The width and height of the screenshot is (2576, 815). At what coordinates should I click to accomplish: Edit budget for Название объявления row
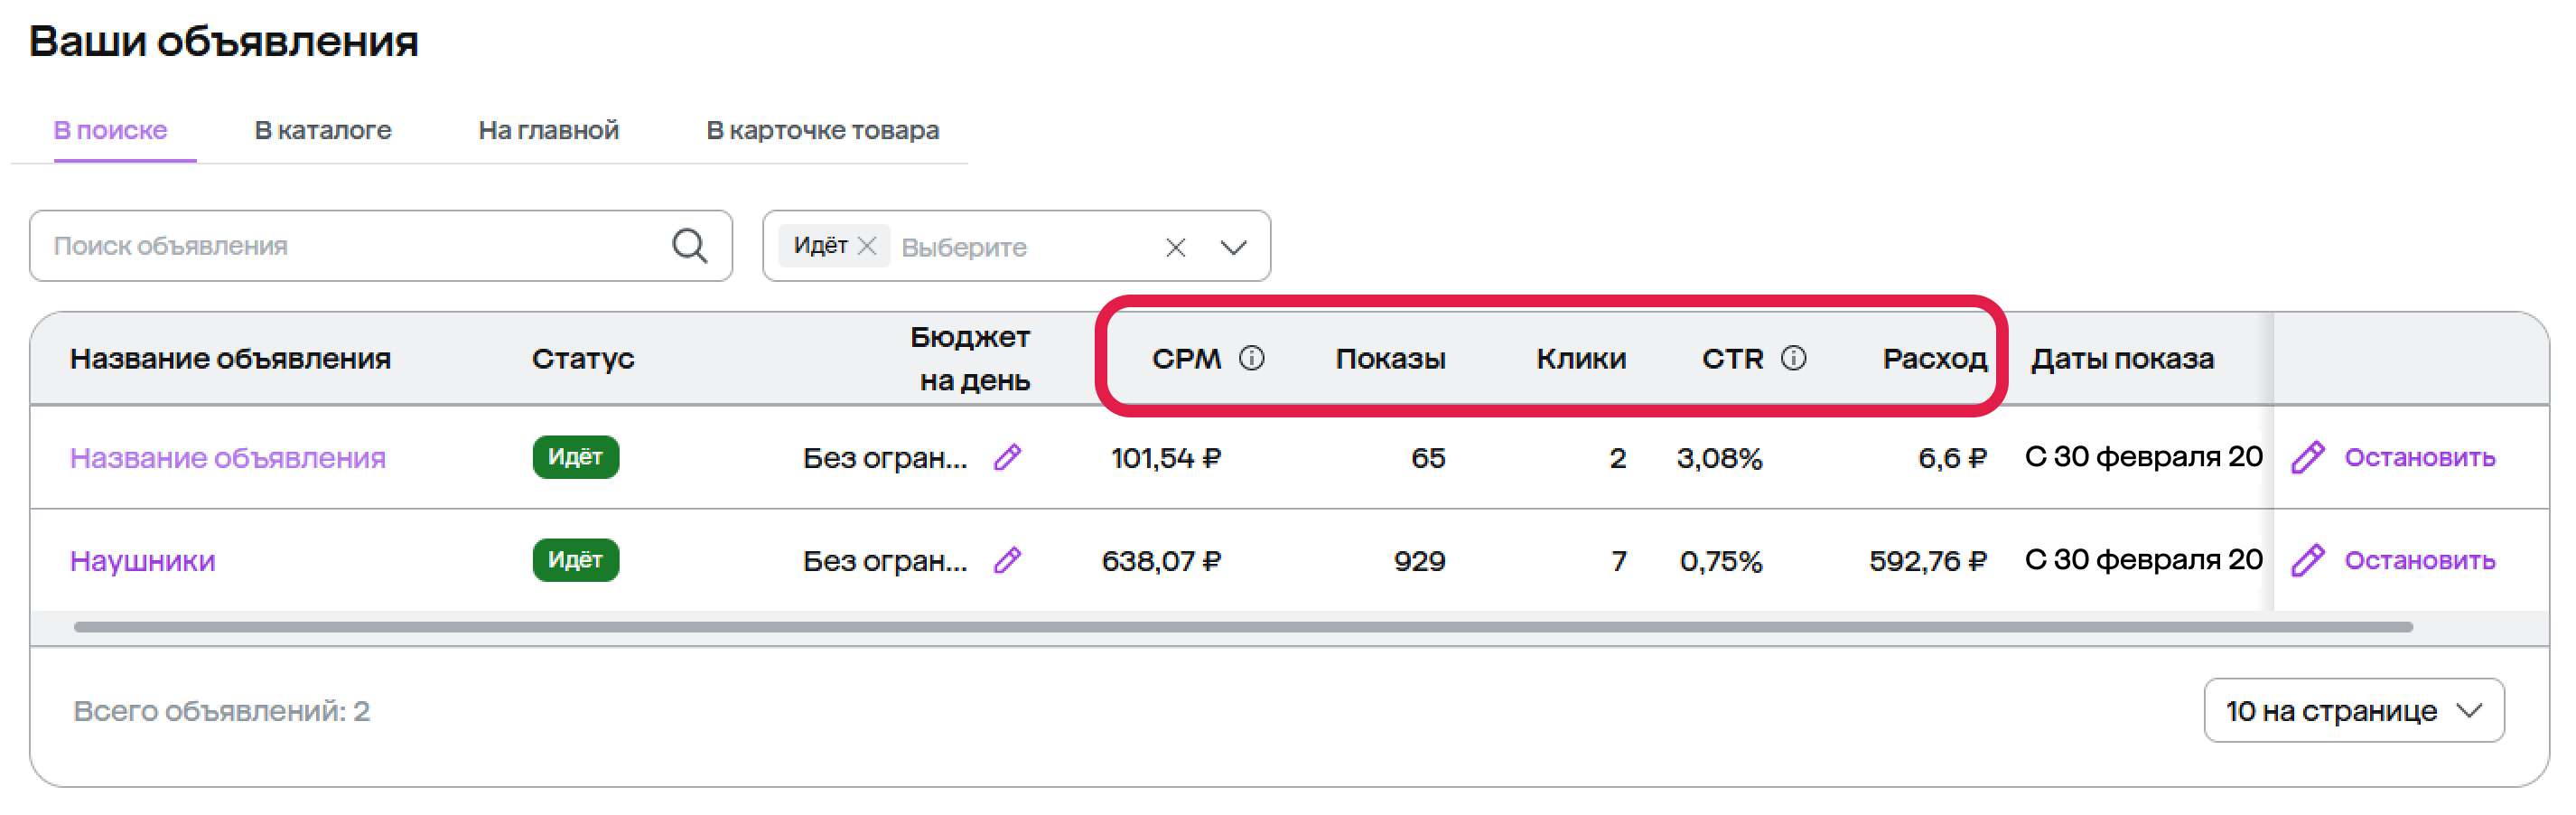point(1007,457)
